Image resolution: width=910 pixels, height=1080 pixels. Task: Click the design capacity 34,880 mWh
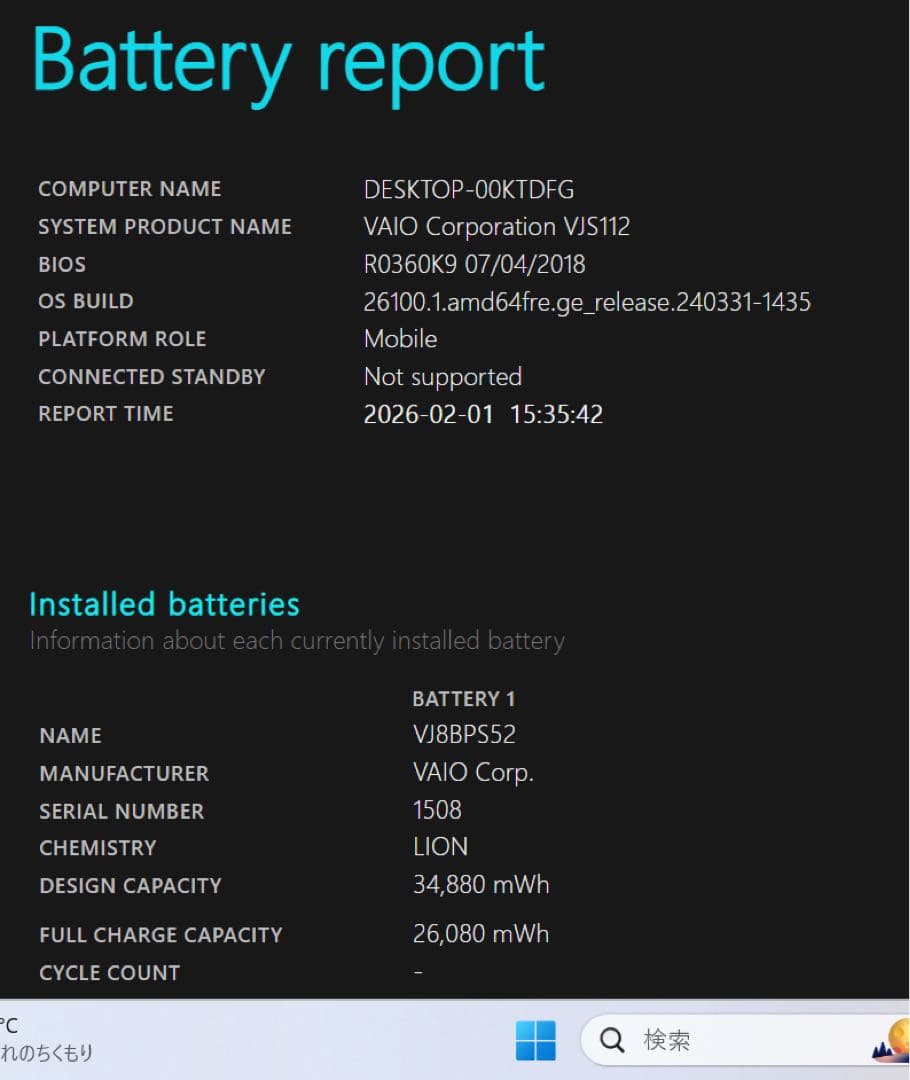pyautogui.click(x=480, y=885)
